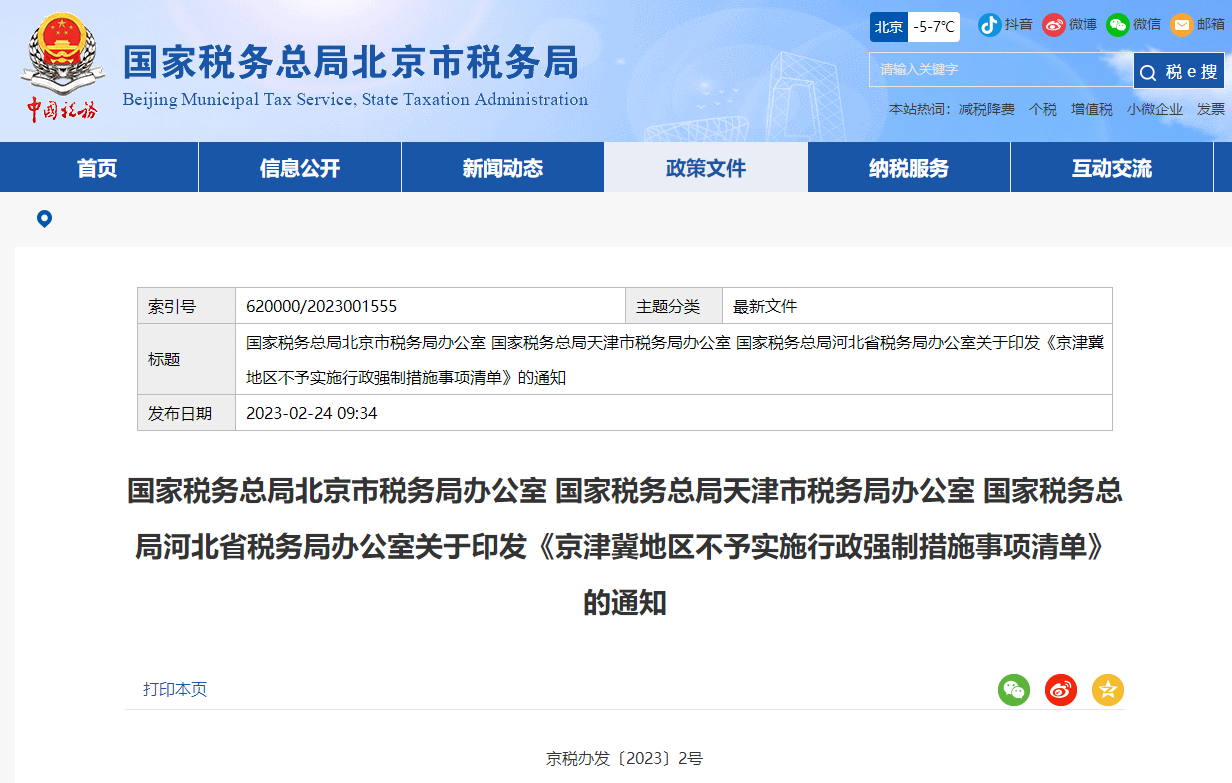Select publish date 2023-02-24 09:34
This screenshot has height=783, width=1232.
(x=311, y=413)
